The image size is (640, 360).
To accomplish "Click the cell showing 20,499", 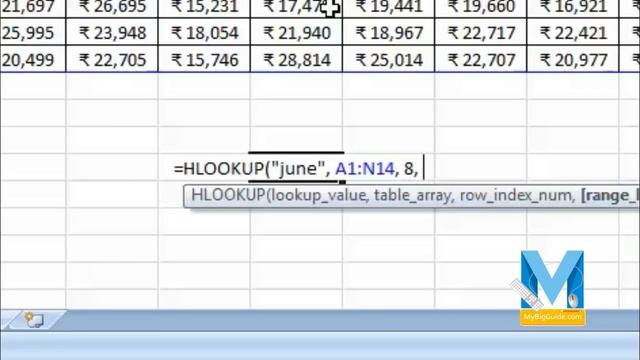I will coord(33,59).
